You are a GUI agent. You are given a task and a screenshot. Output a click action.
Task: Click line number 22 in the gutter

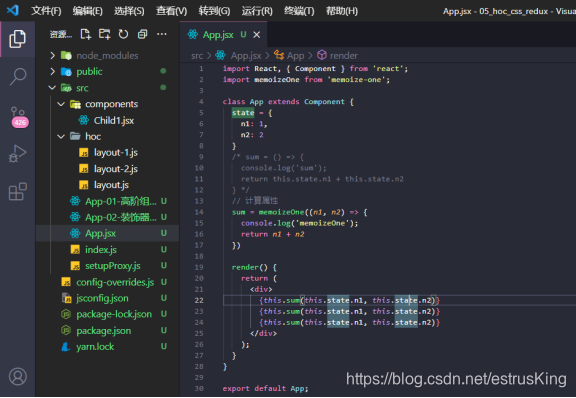coord(199,300)
